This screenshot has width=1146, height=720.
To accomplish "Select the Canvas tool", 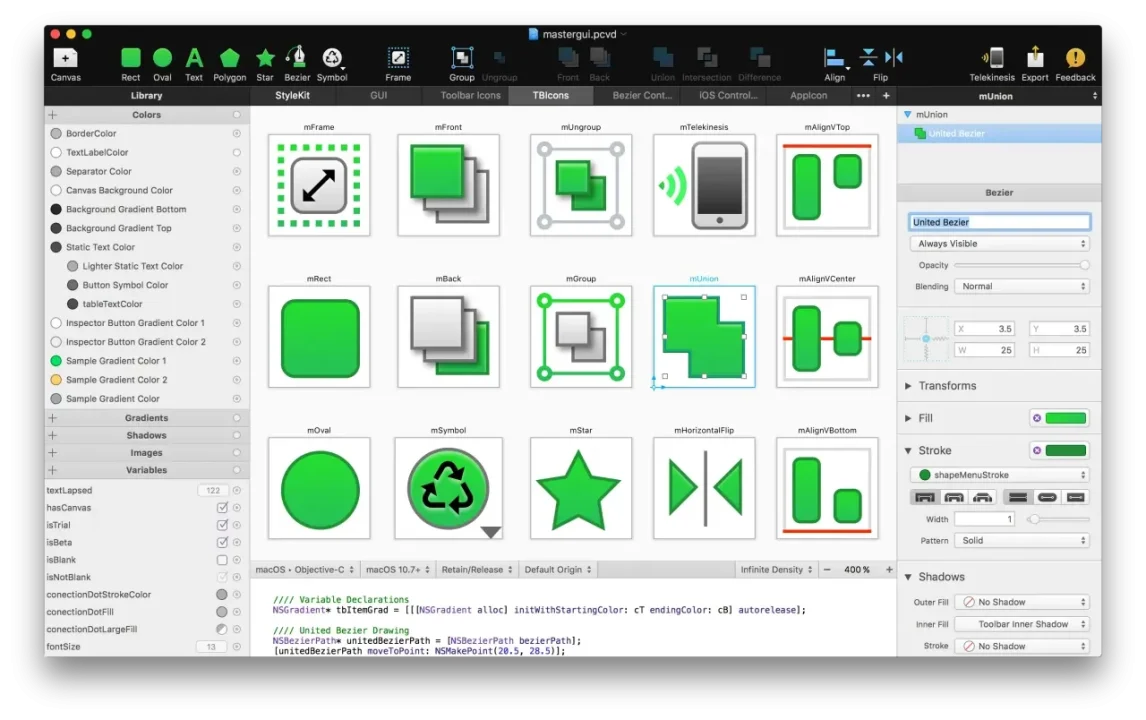I will pyautogui.click(x=65, y=64).
